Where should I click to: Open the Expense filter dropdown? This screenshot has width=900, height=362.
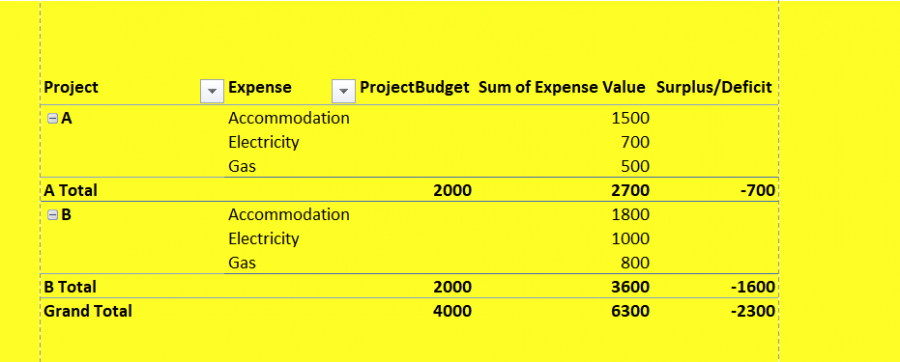344,91
